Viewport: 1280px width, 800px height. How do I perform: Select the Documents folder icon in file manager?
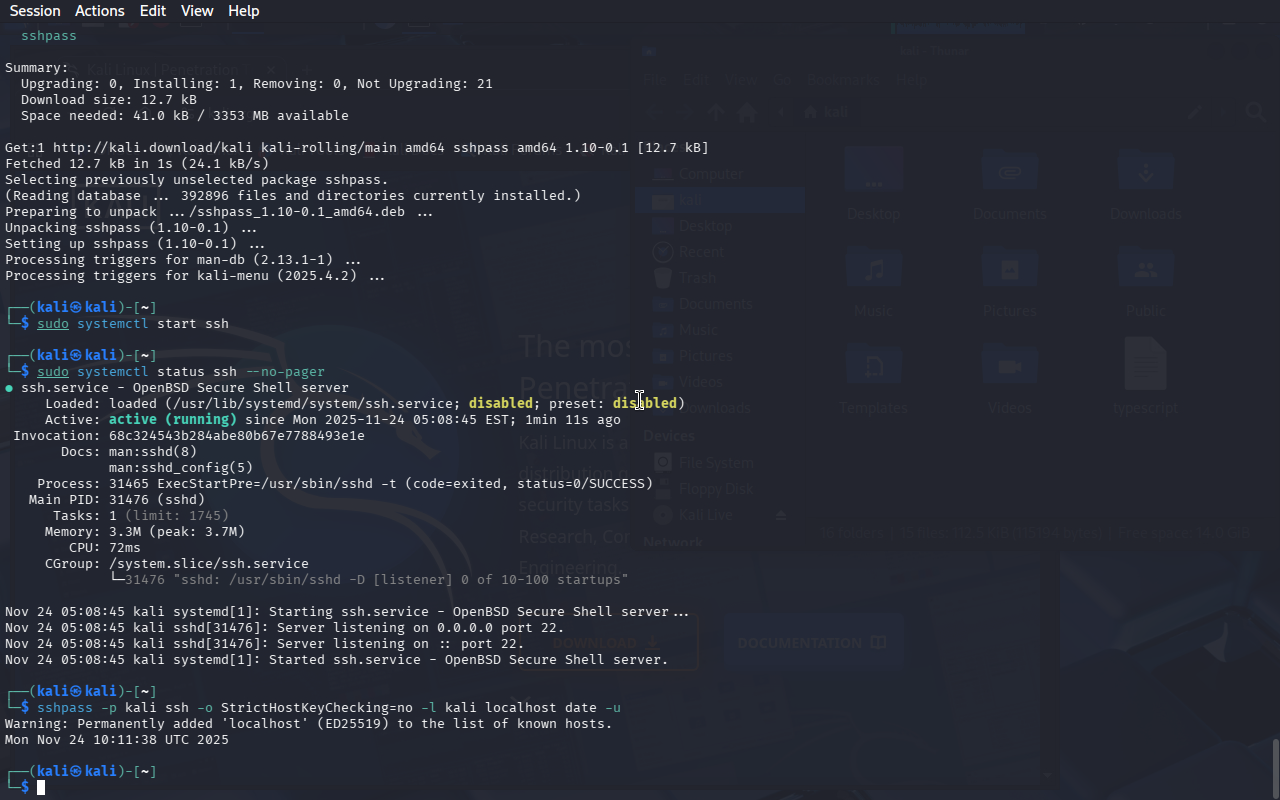(x=1009, y=172)
